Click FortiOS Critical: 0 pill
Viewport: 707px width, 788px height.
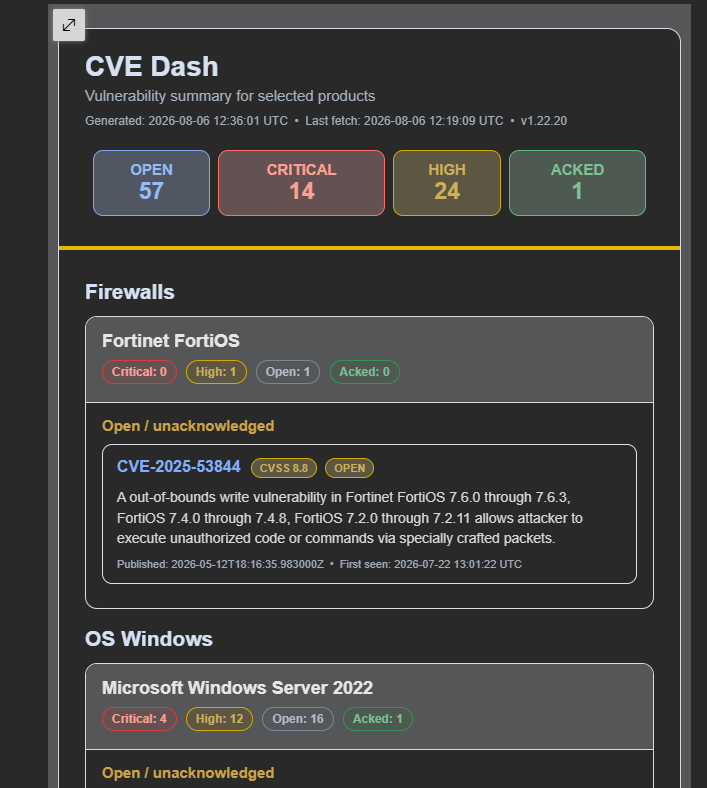tap(139, 372)
